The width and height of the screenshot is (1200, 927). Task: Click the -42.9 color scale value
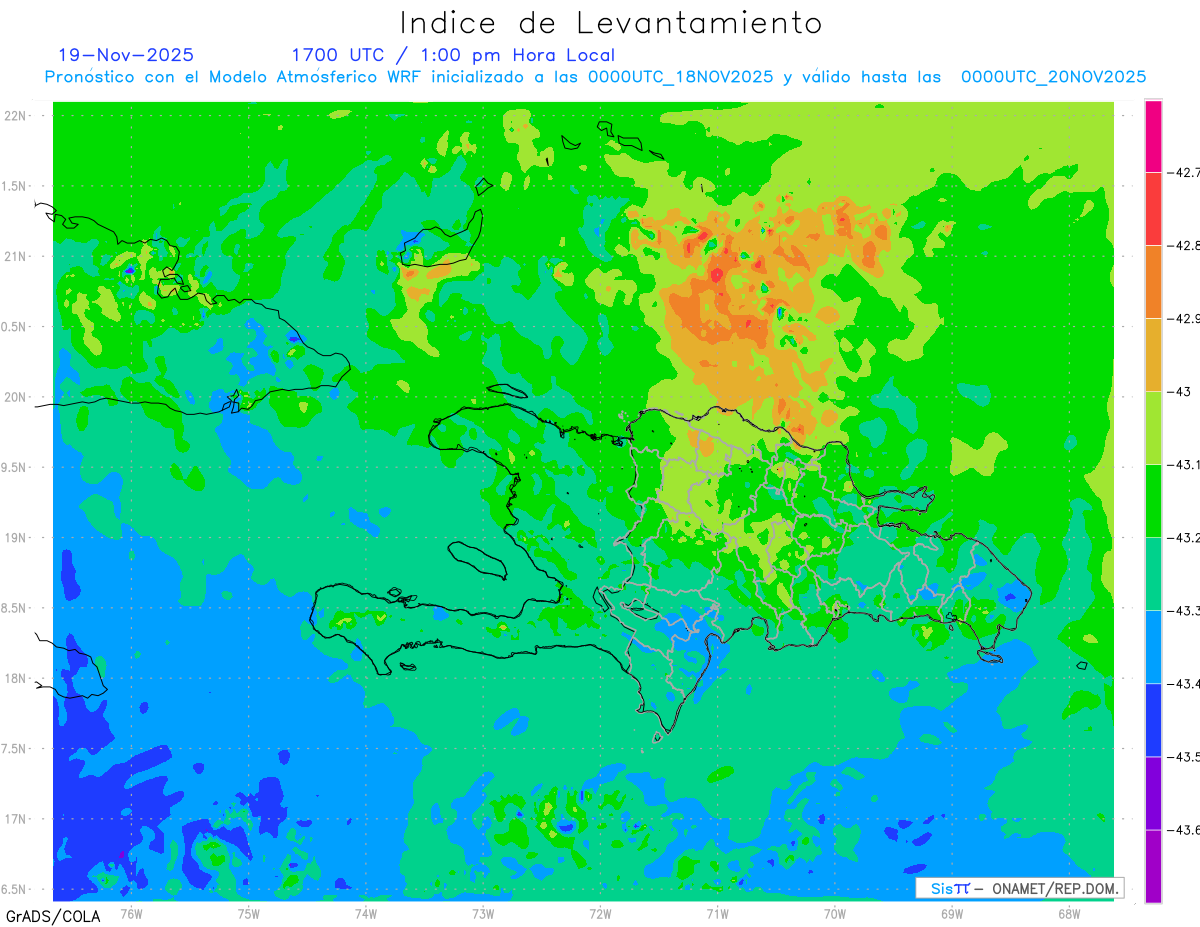tap(1184, 319)
